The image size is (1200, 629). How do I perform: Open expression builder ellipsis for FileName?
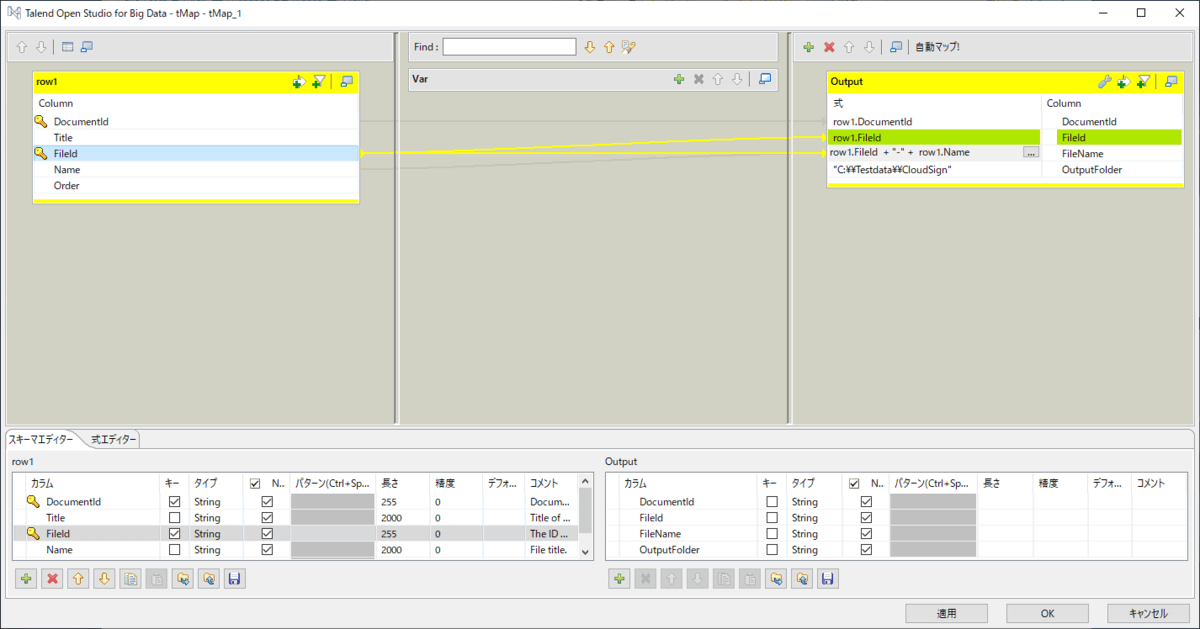tap(1031, 153)
